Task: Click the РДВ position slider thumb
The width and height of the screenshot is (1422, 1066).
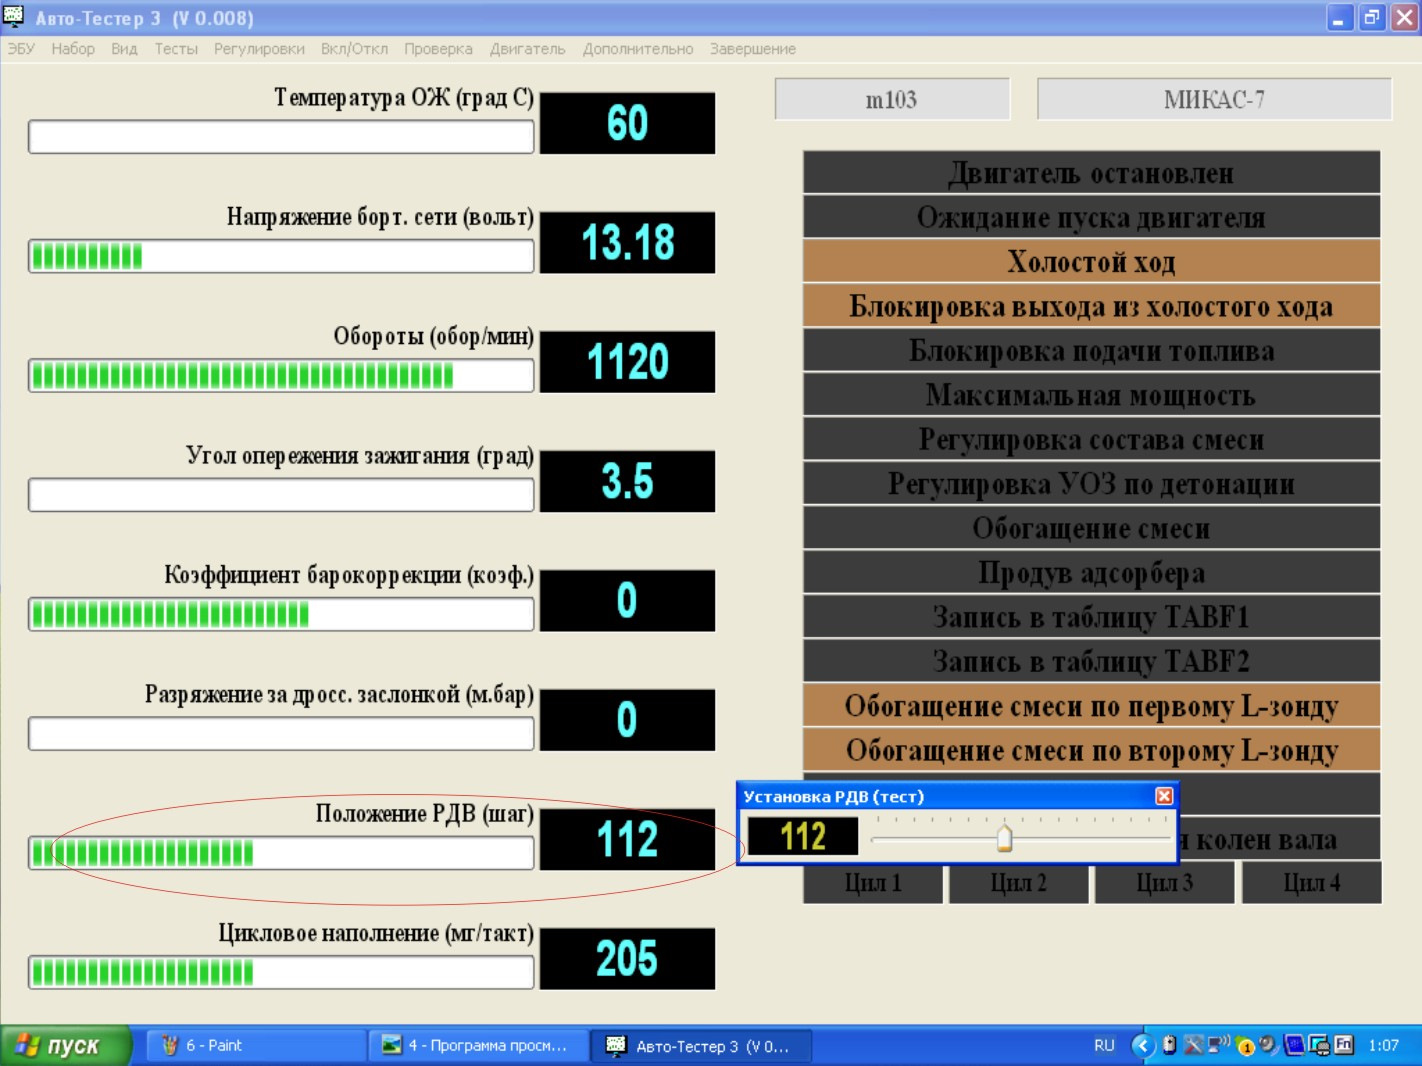Action: point(1004,838)
